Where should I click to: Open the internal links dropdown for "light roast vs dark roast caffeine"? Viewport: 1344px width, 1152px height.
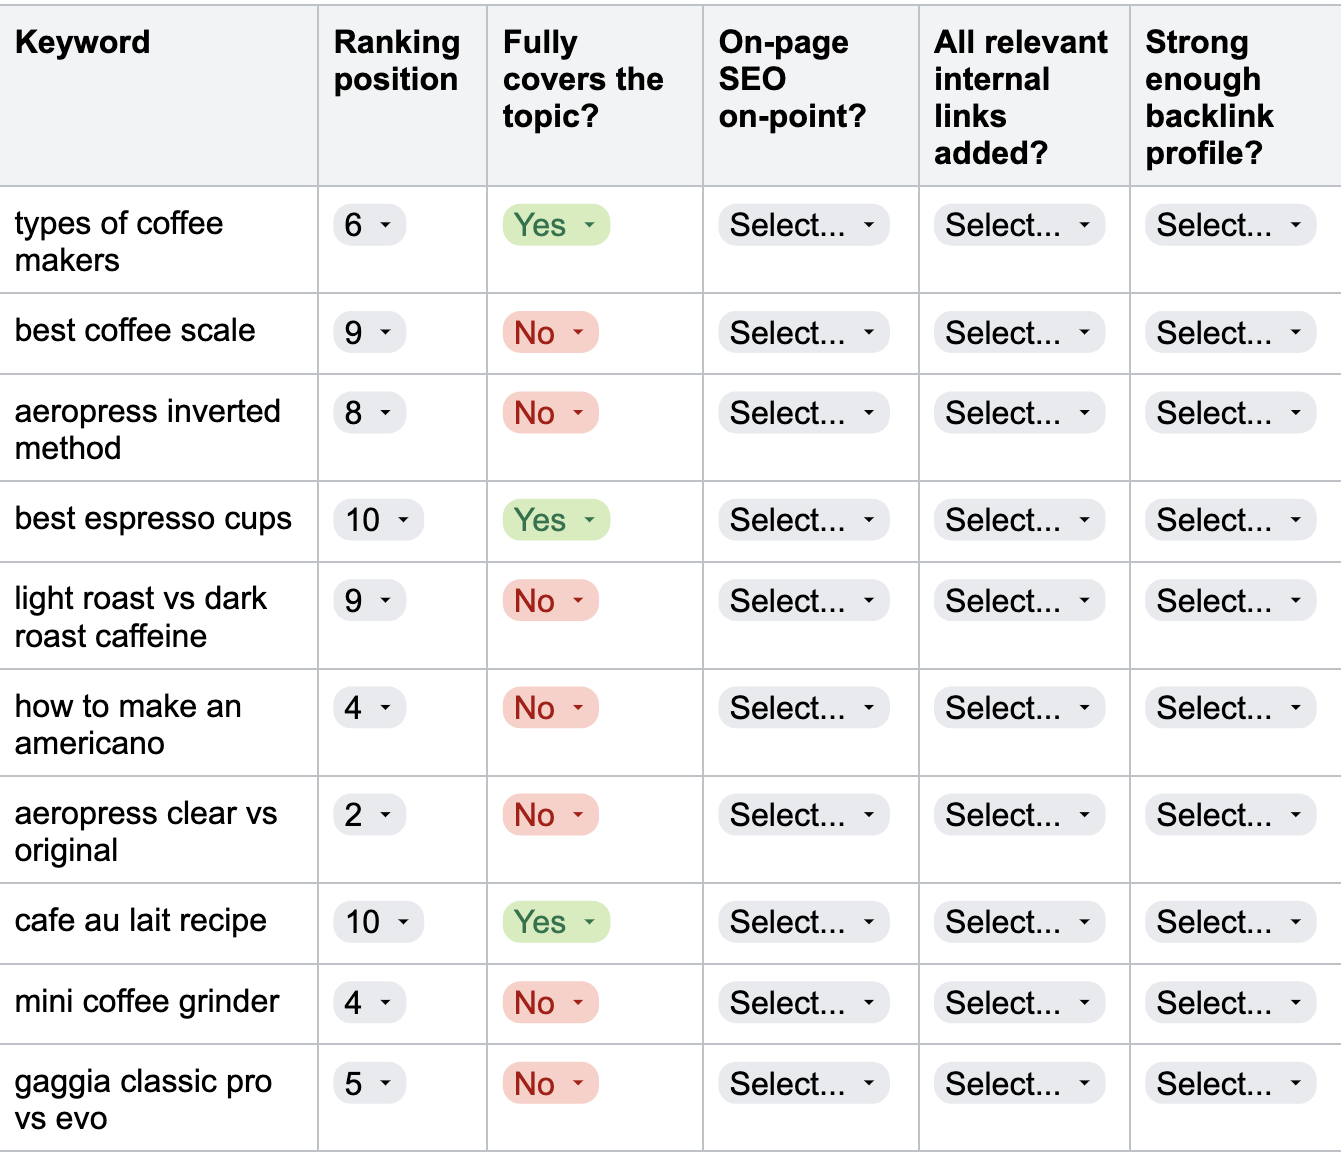coord(1018,600)
